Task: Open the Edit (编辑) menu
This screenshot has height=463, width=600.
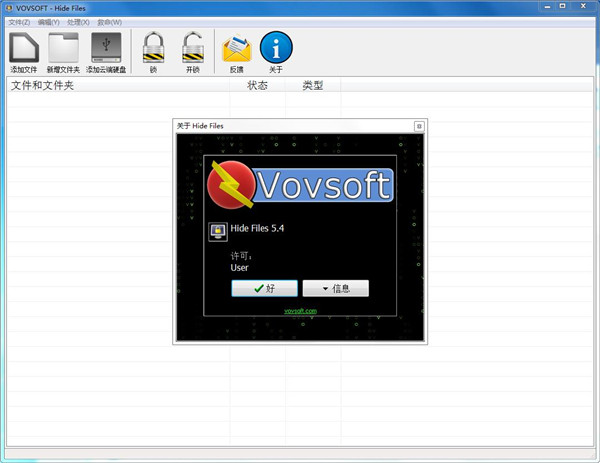Action: [x=49, y=22]
